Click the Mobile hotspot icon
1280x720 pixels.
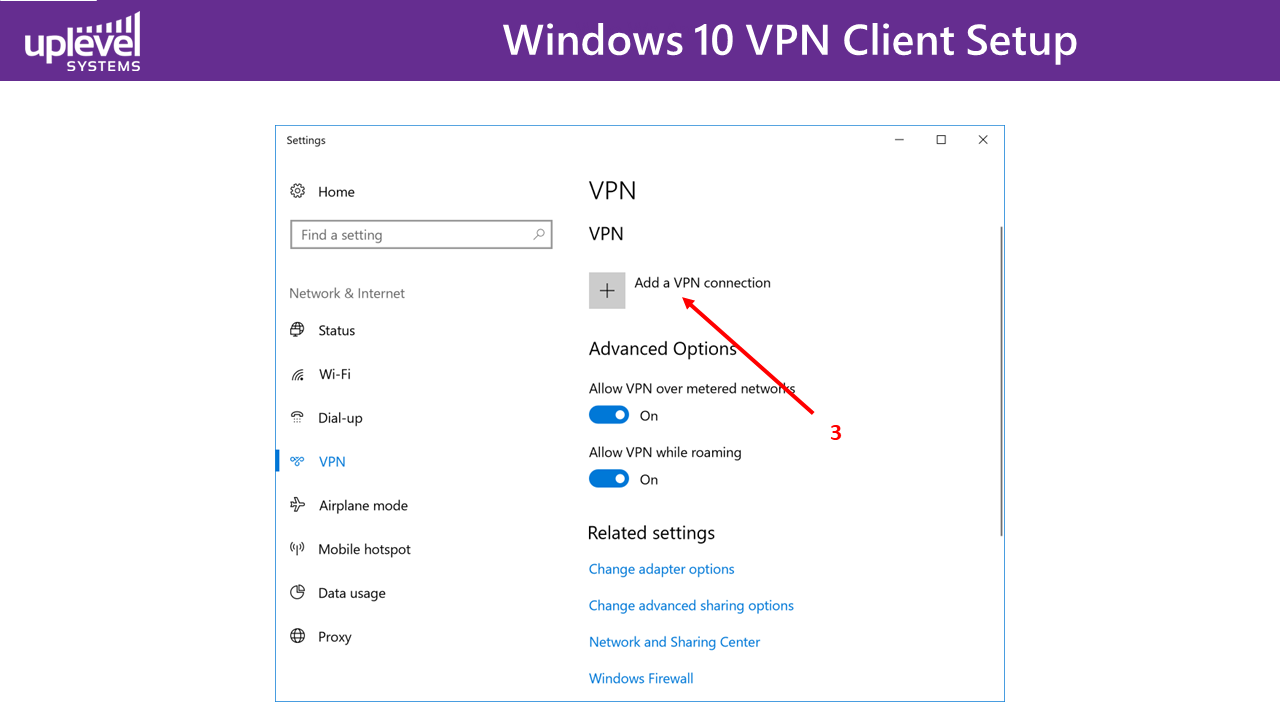(x=297, y=549)
